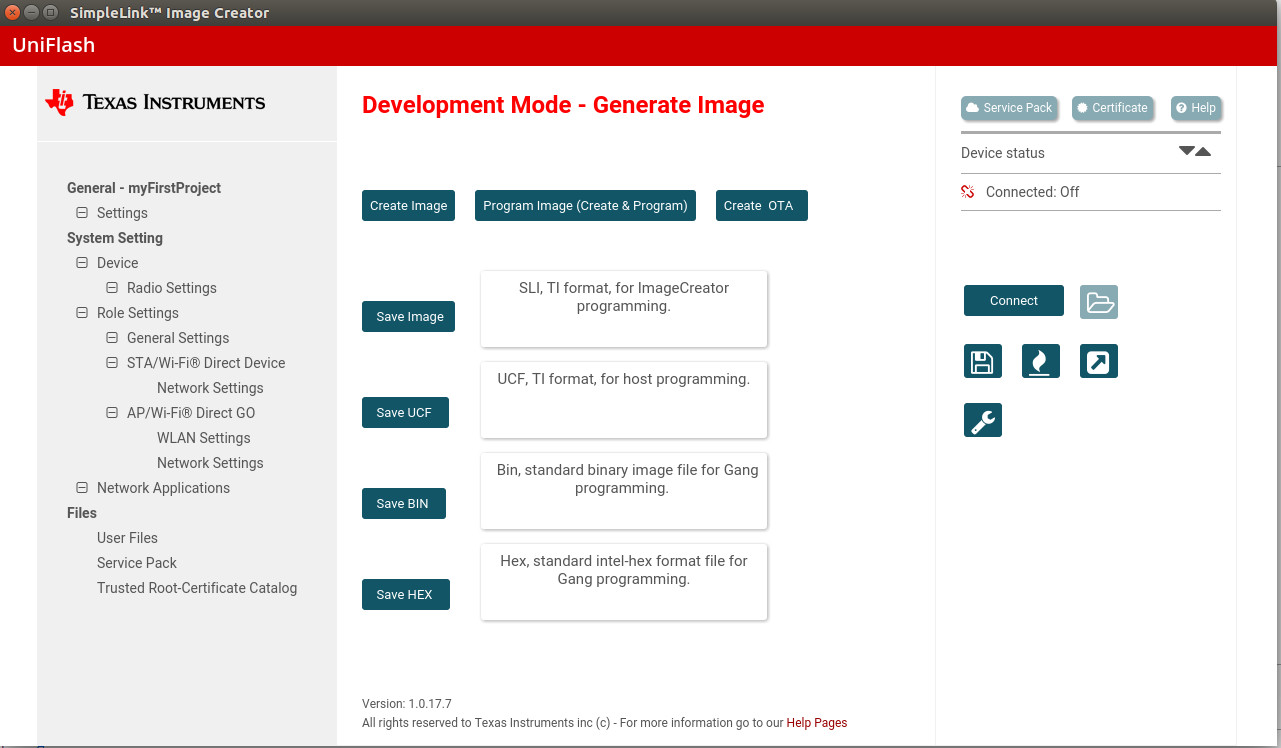Open the Help button

(x=1195, y=108)
